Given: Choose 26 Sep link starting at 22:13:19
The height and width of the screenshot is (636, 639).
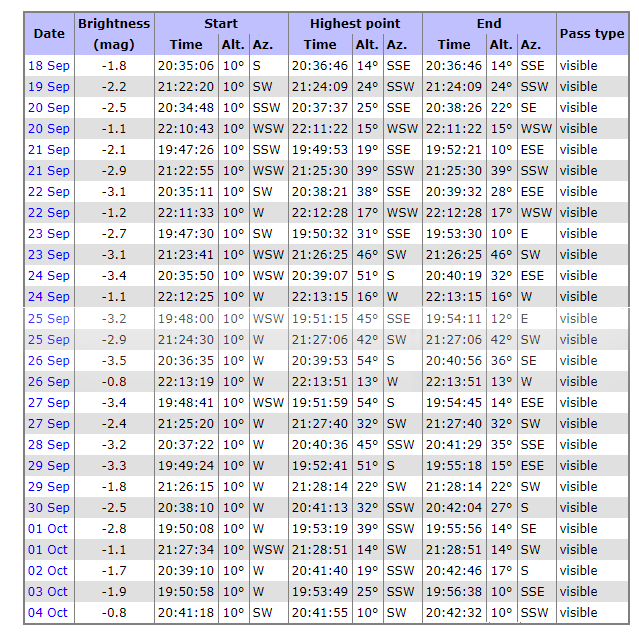Looking at the screenshot, I should [x=48, y=382].
